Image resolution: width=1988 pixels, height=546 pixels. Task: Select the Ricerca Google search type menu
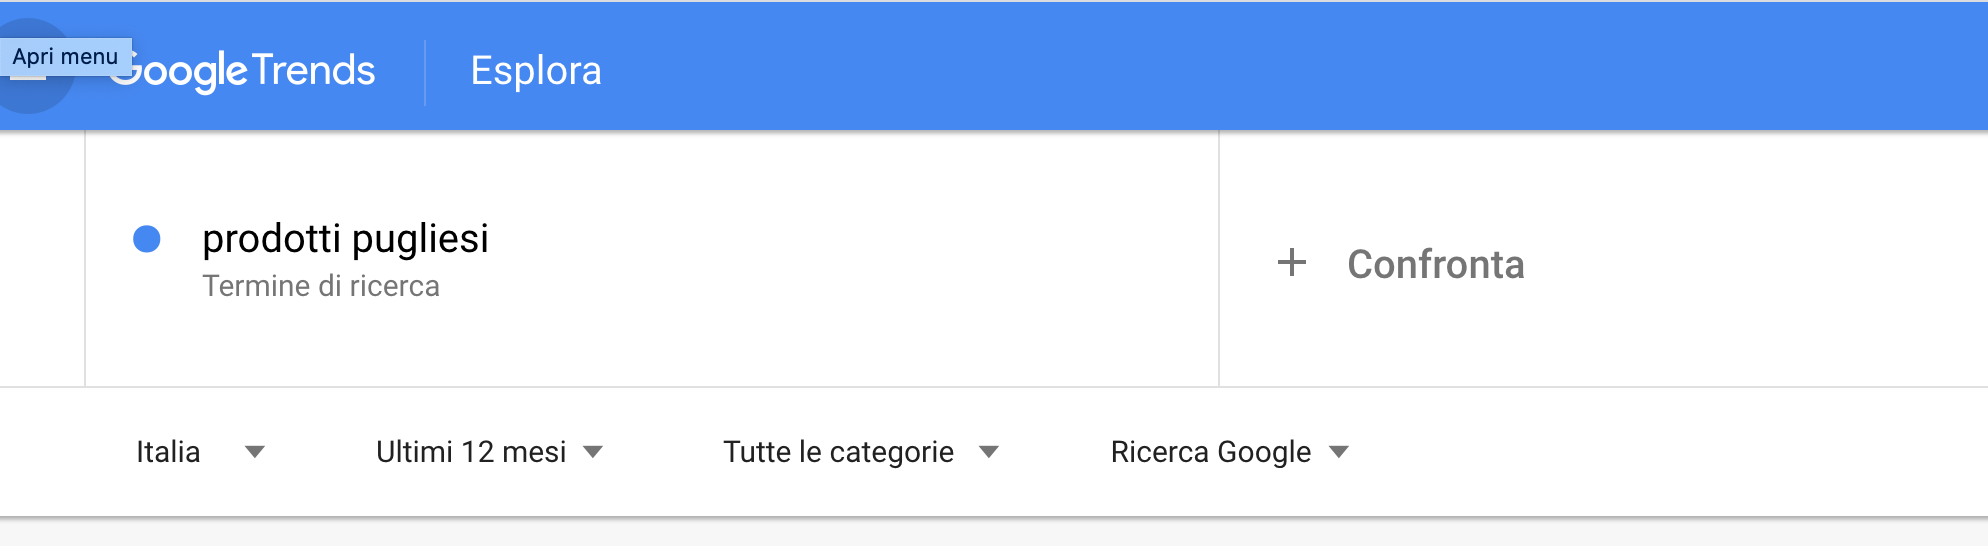click(x=1230, y=452)
